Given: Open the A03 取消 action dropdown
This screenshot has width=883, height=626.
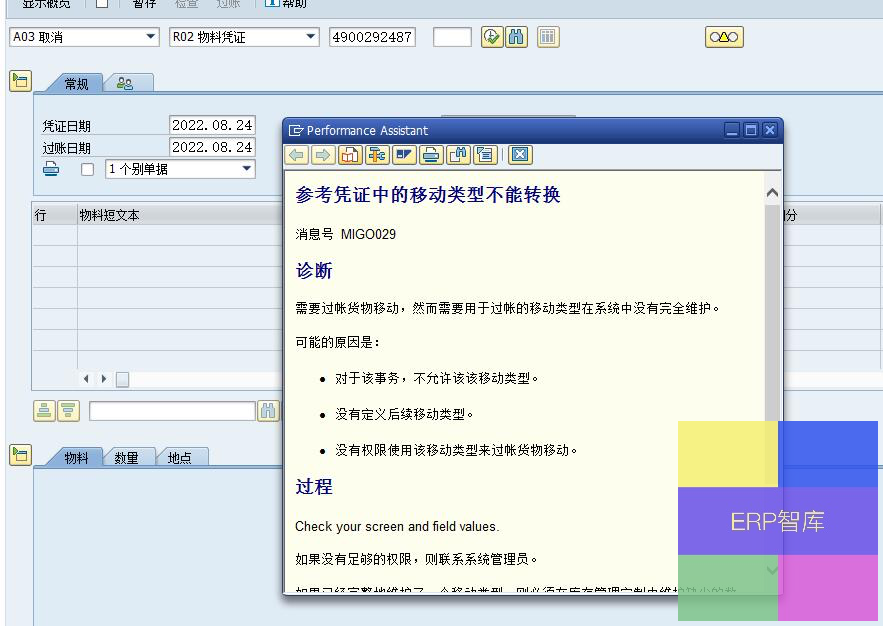Looking at the screenshot, I should (x=151, y=37).
